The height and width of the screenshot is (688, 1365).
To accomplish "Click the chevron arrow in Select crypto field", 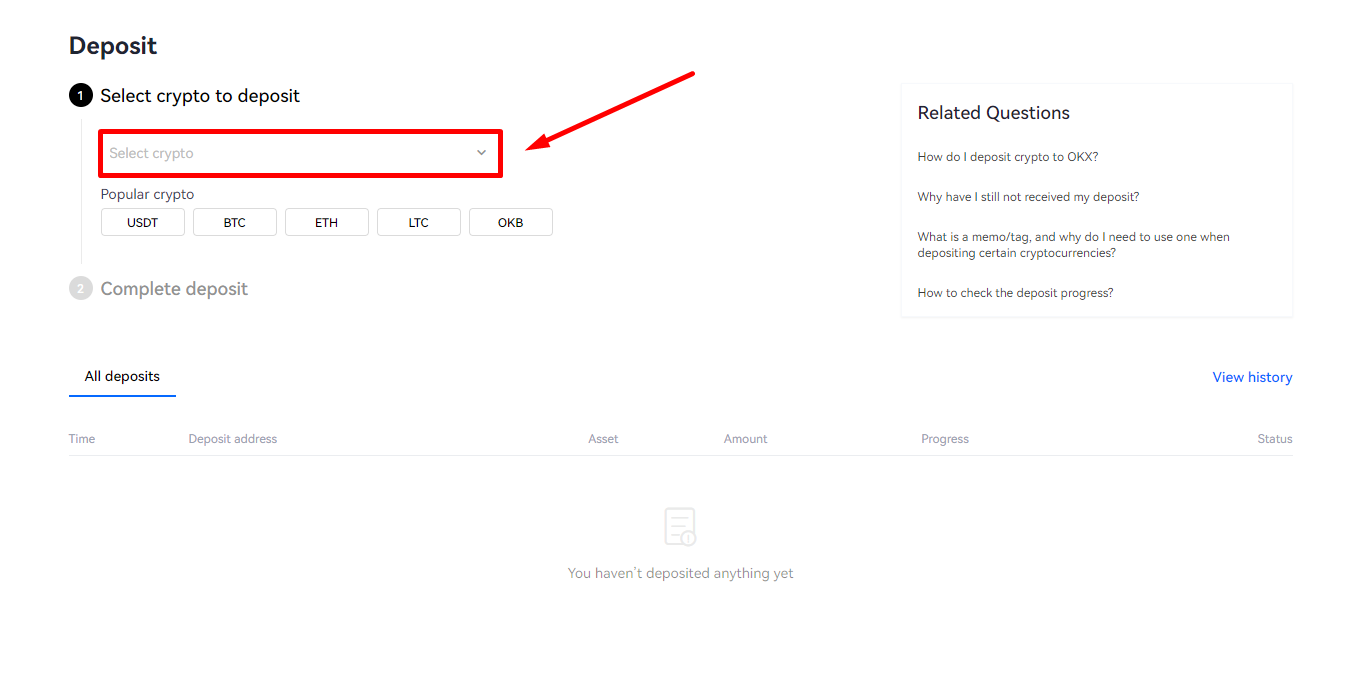I will [481, 153].
